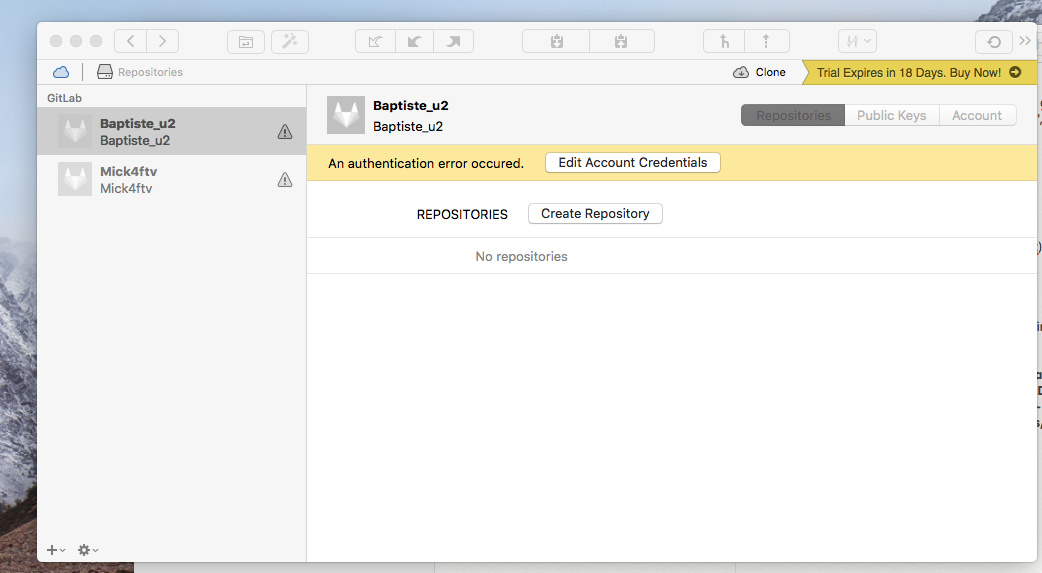Open the folder toolbar button
This screenshot has height=573, width=1042.
pyautogui.click(x=246, y=42)
